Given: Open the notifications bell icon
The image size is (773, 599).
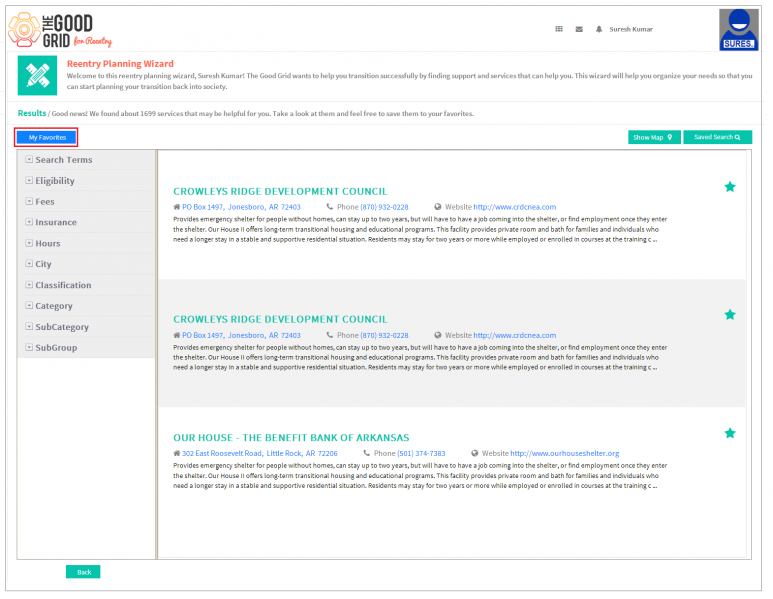Looking at the screenshot, I should (x=598, y=29).
